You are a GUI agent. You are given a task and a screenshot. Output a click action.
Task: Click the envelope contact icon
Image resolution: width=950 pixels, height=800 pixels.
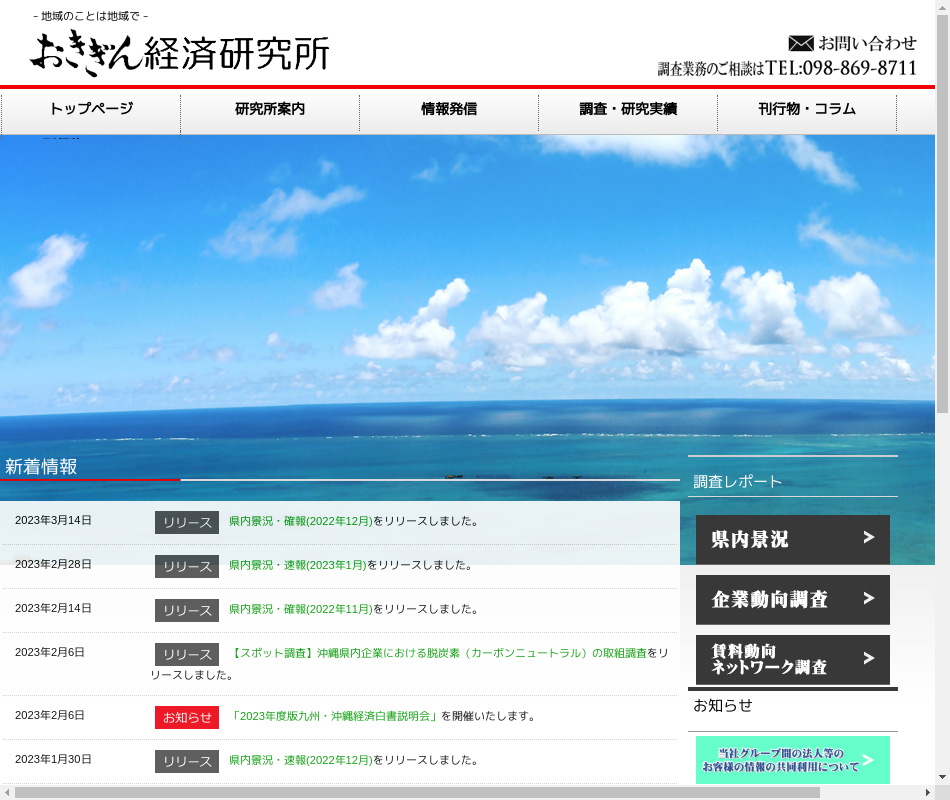pos(801,43)
